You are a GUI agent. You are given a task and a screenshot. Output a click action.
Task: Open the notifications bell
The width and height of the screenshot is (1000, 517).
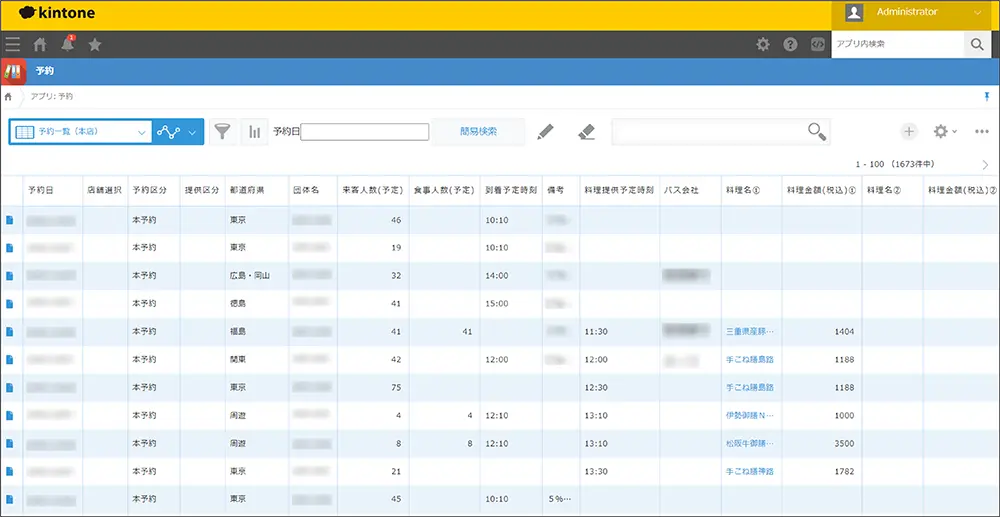coord(67,44)
